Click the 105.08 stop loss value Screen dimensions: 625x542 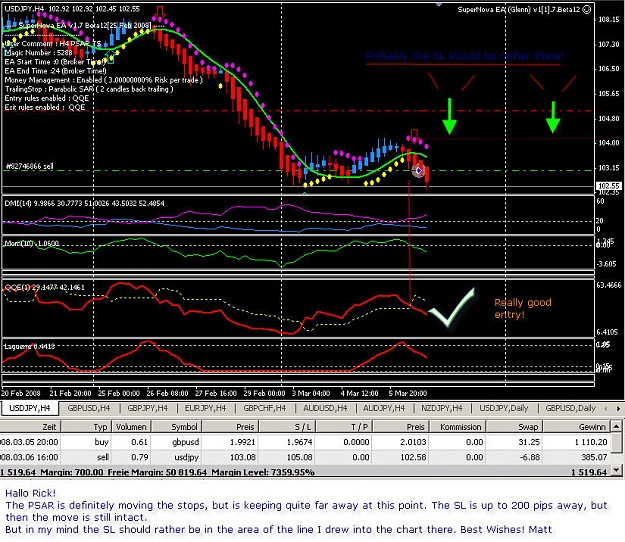coord(300,457)
